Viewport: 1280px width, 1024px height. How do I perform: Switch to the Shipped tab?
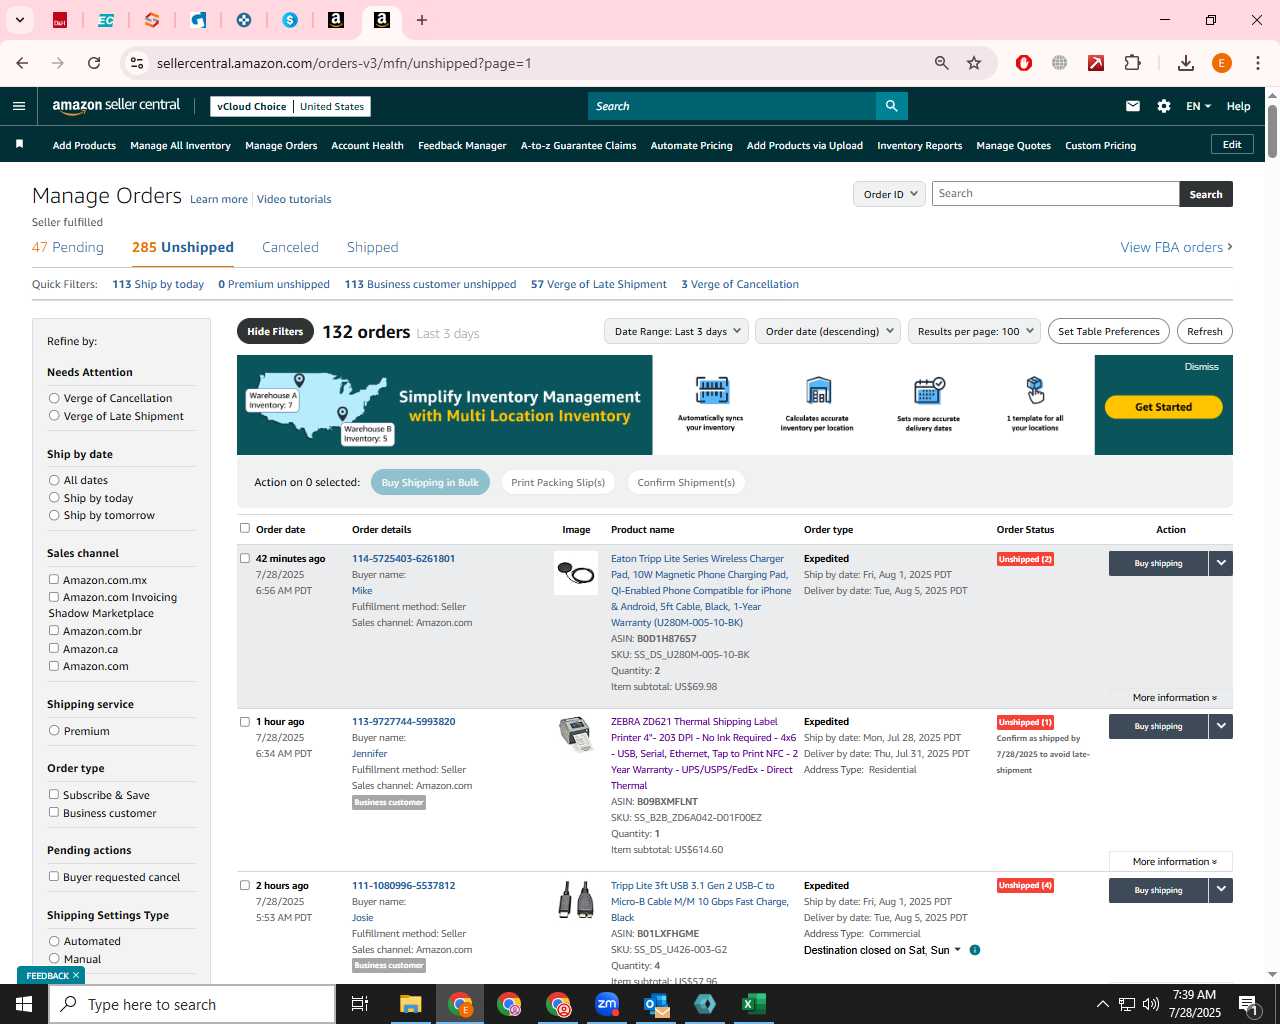click(x=372, y=247)
